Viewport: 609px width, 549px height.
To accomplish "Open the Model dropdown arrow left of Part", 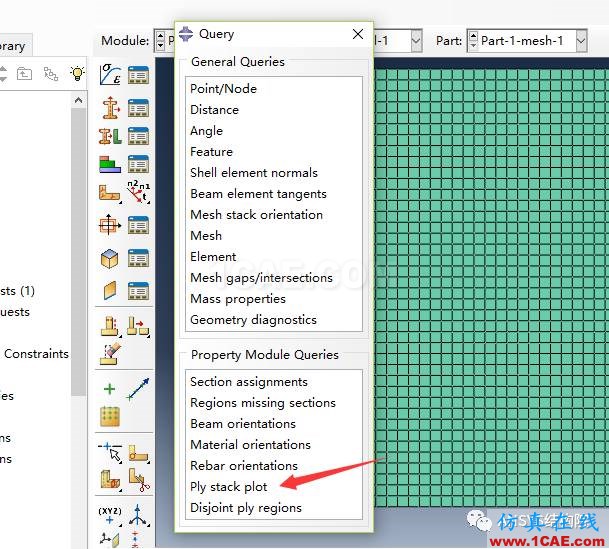I will (x=416, y=40).
